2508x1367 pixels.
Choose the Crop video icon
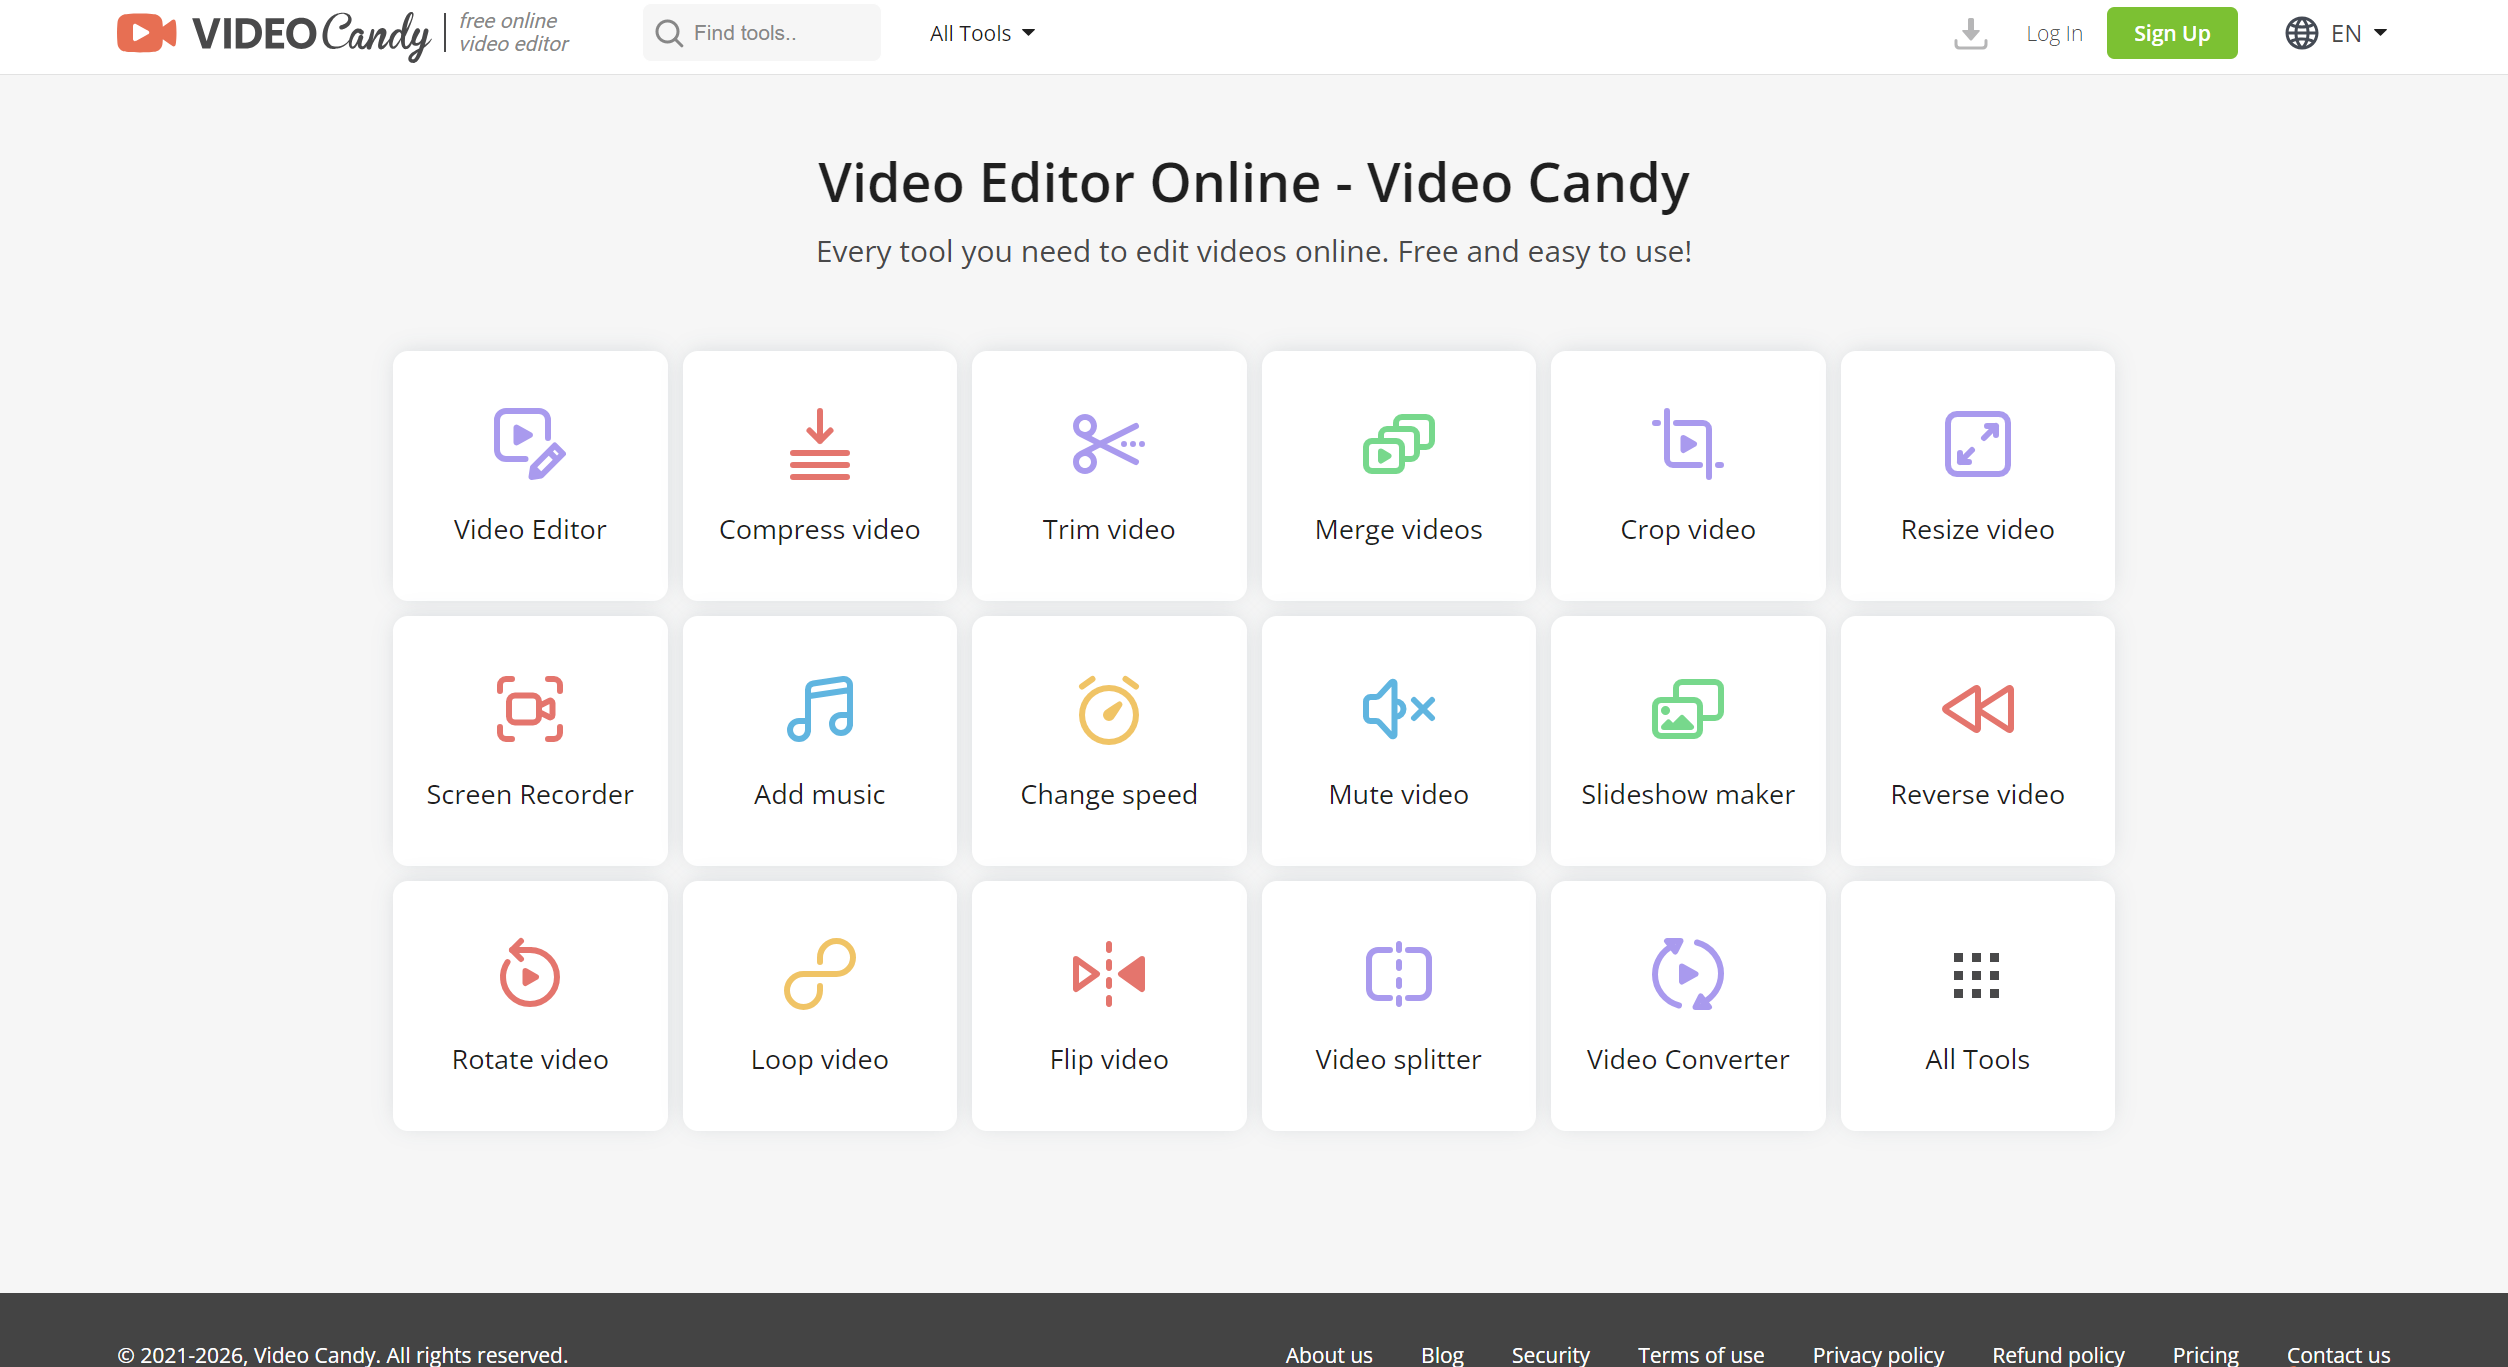1687,444
